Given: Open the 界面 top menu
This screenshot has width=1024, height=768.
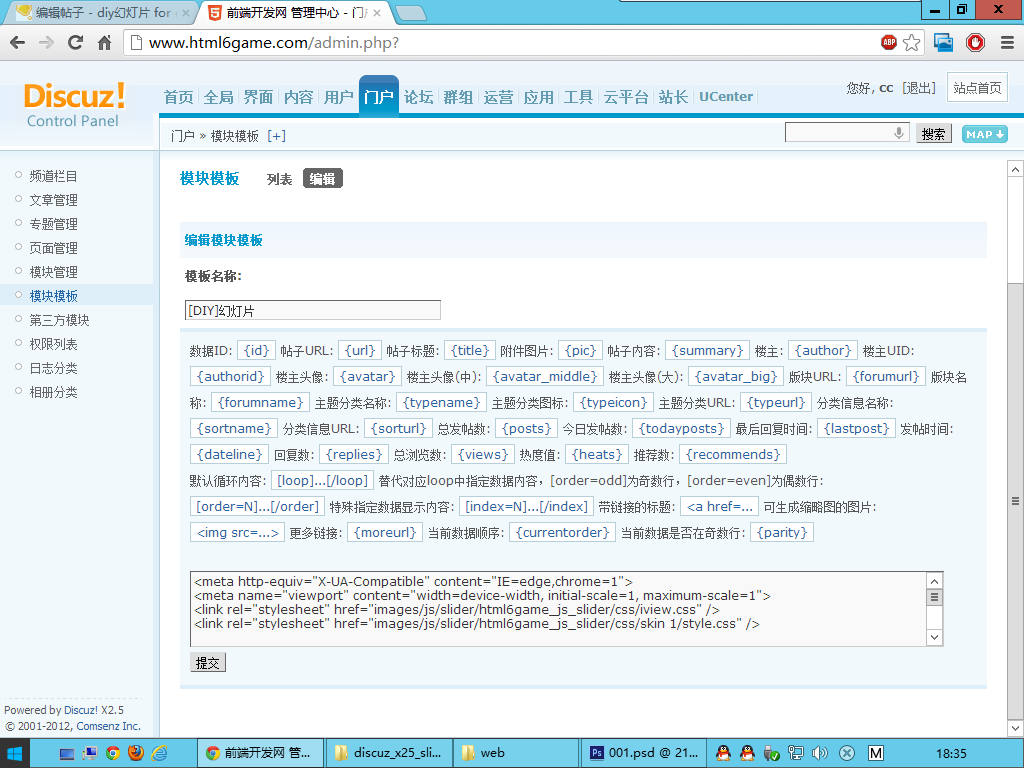Looking at the screenshot, I should tap(258, 97).
